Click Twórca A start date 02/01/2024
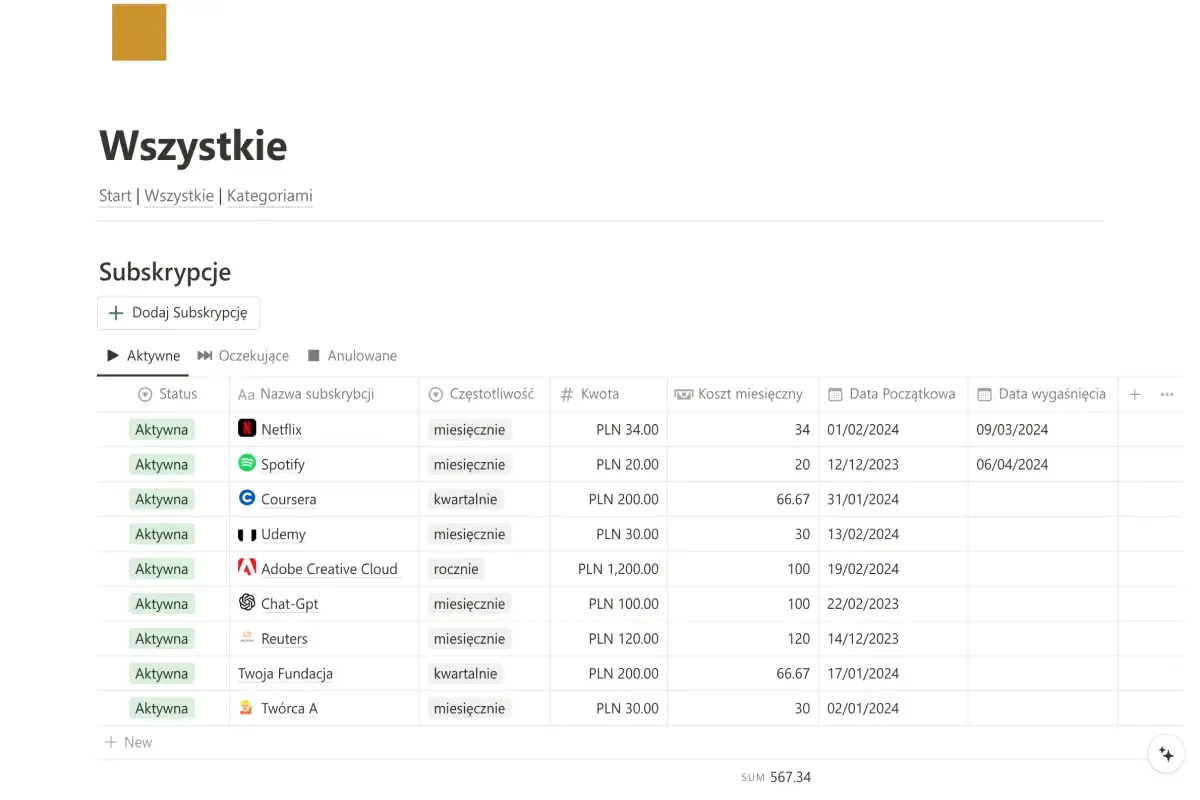The image size is (1200, 800). (863, 709)
